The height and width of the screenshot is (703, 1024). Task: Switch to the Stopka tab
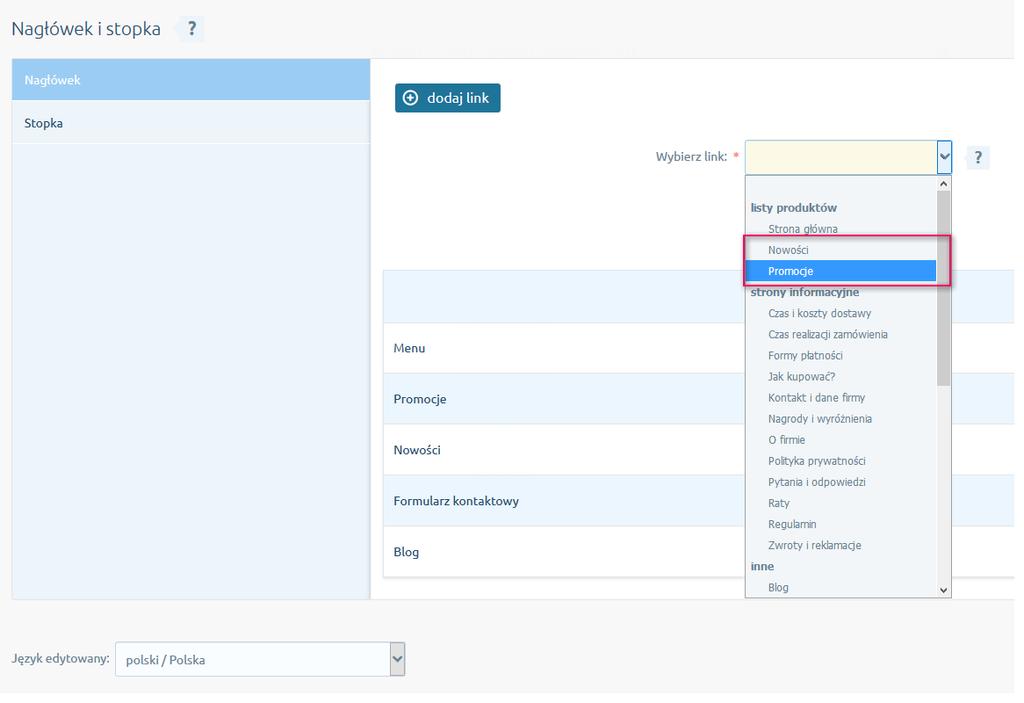pos(191,123)
